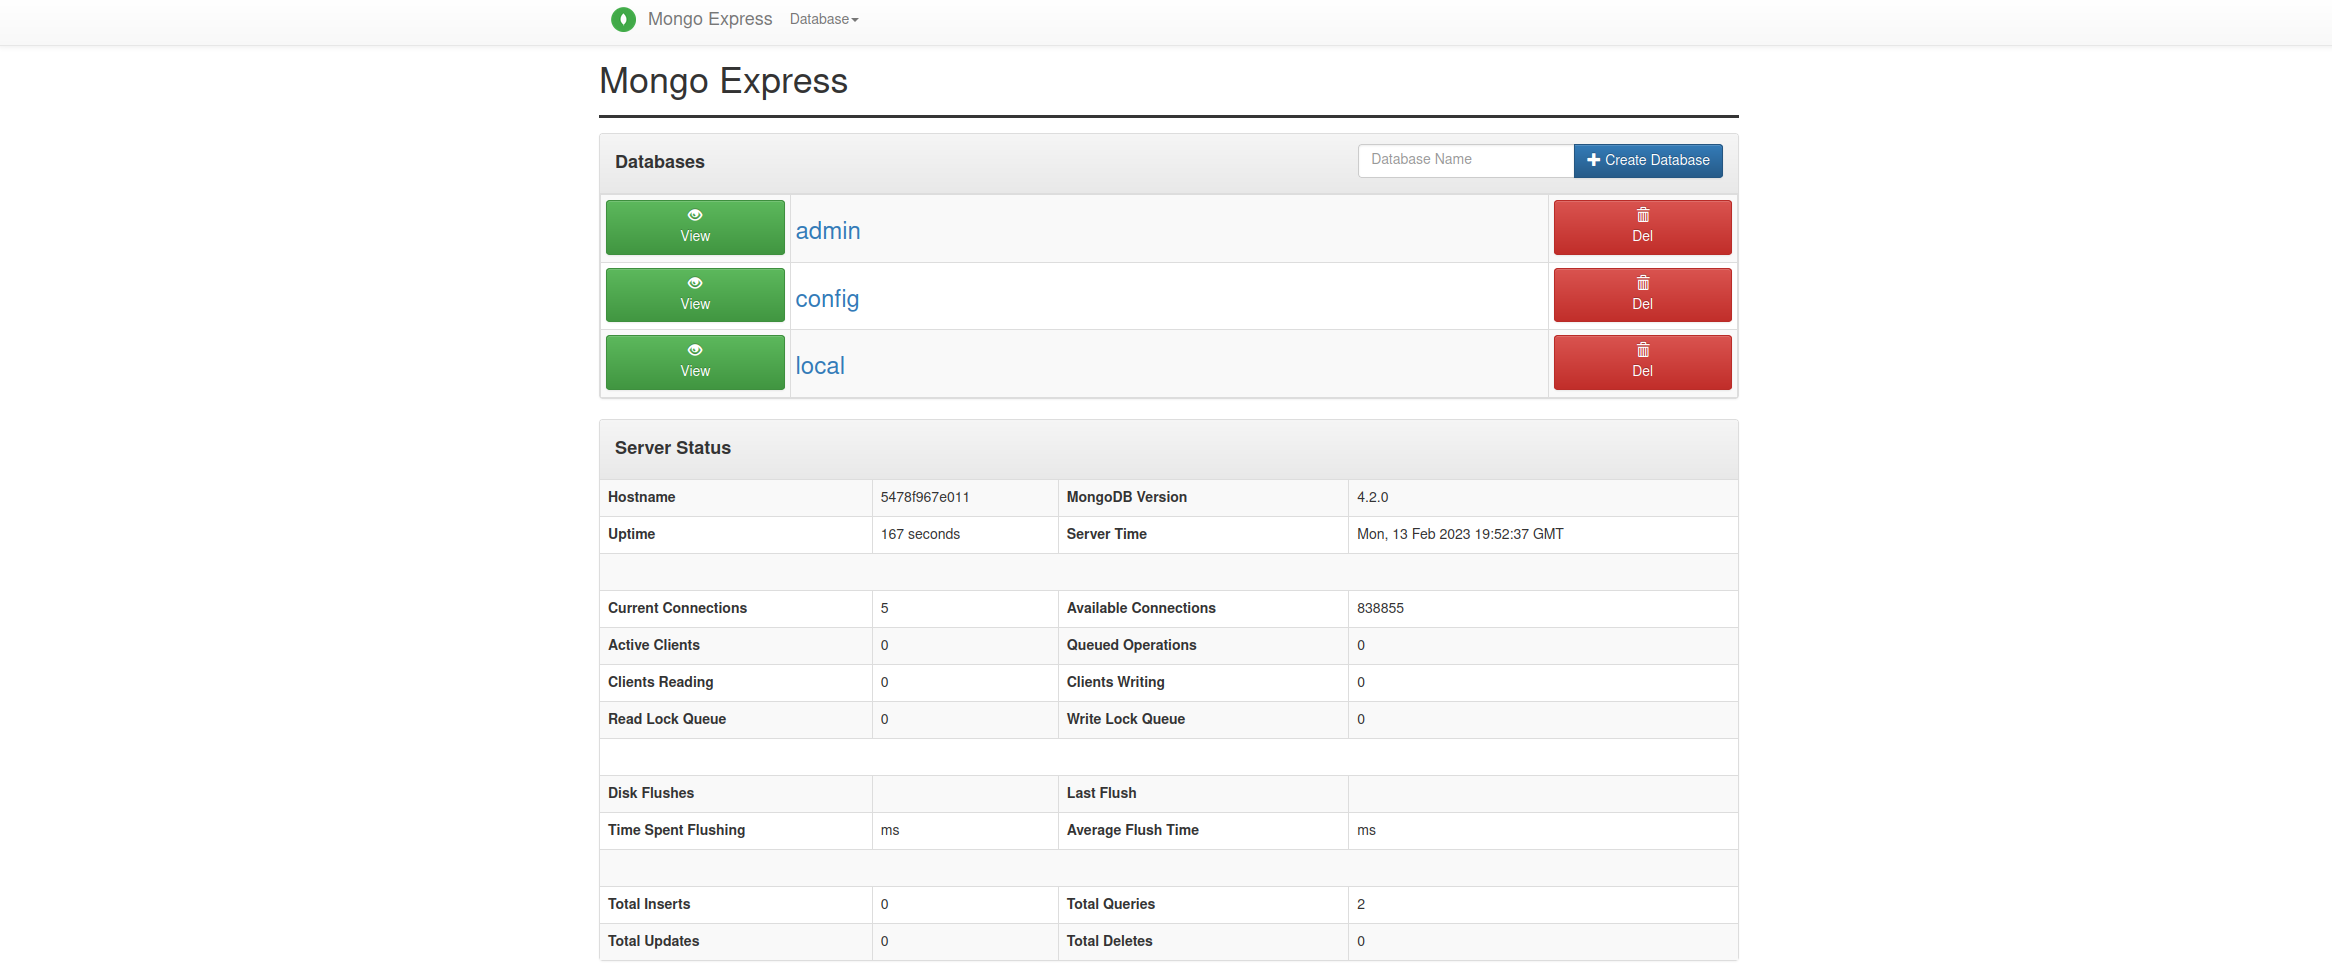2332x971 pixels.
Task: Click the Active Clients label
Action: (x=654, y=645)
